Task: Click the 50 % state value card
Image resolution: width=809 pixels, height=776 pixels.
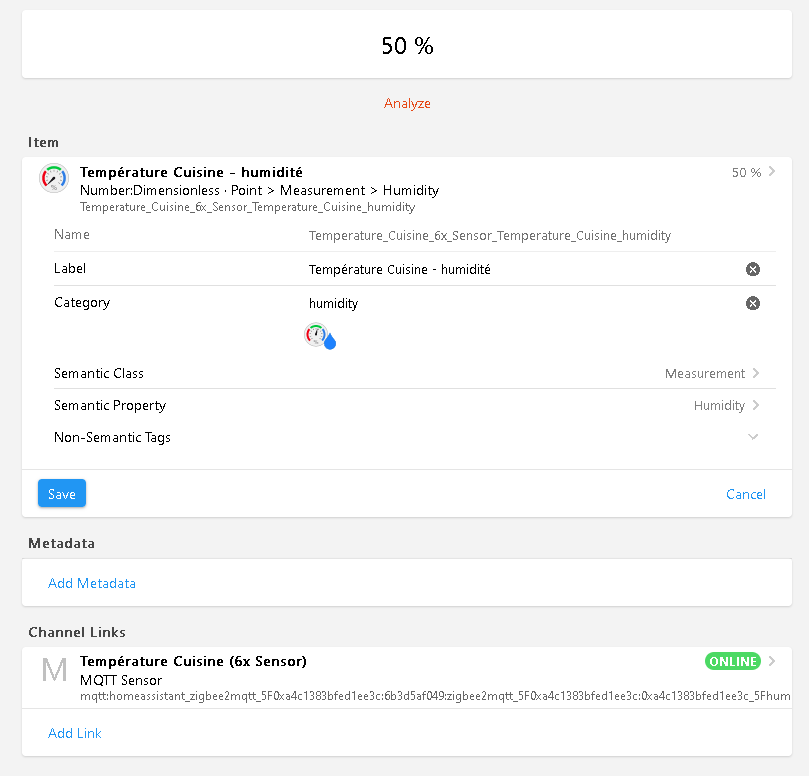Action: coord(407,45)
